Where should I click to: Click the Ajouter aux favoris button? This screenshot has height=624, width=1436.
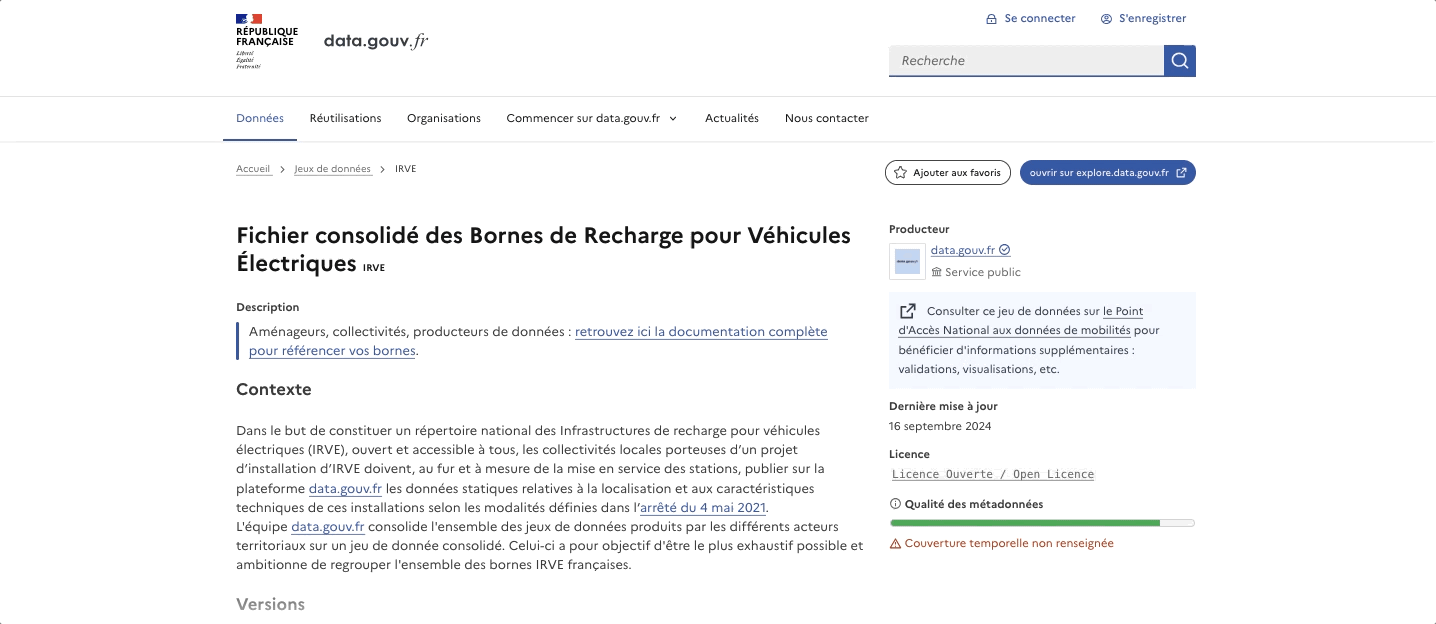pyautogui.click(x=948, y=173)
